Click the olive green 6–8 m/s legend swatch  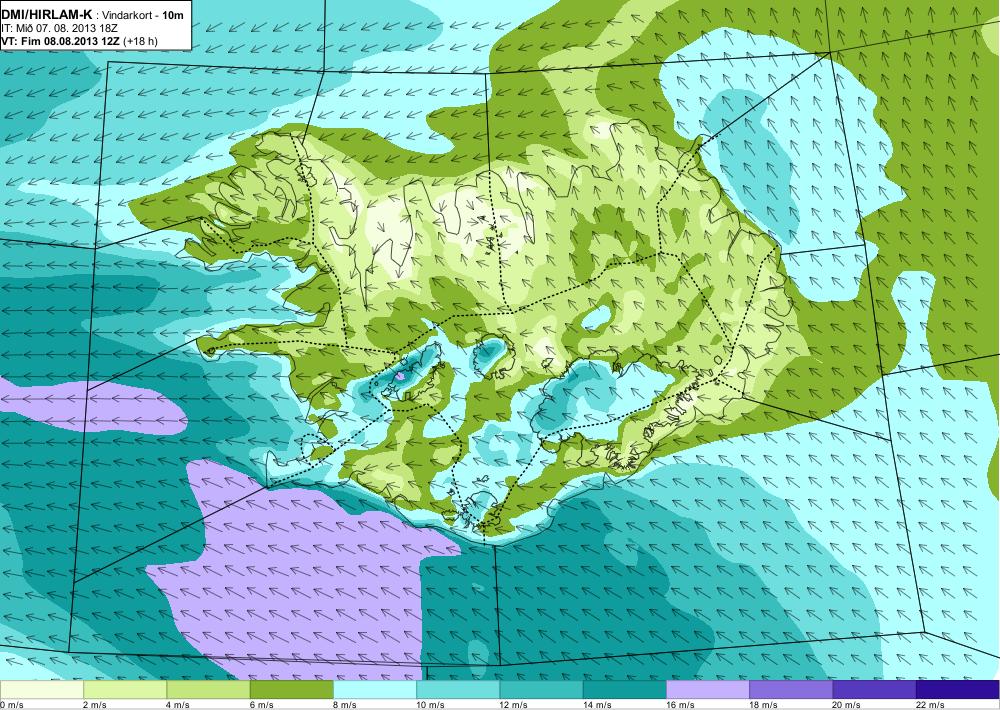291,690
